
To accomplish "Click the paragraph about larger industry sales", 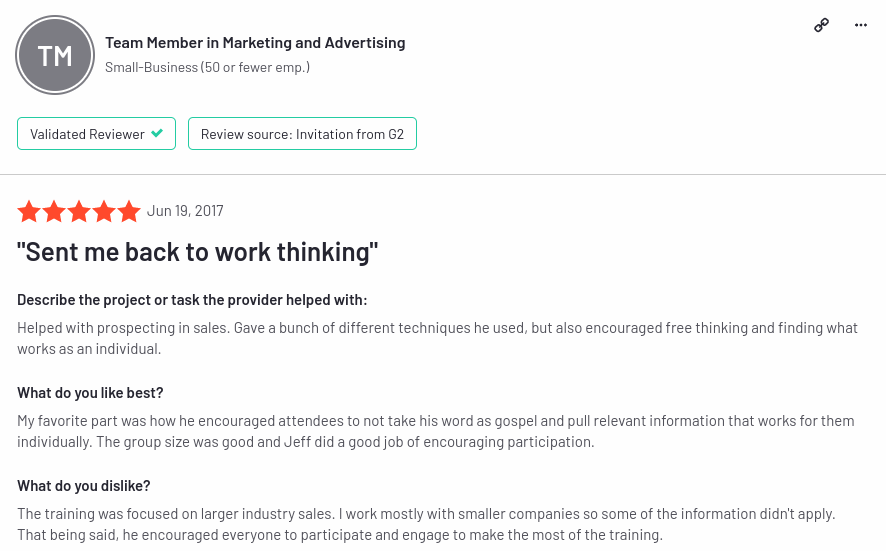I will 426,524.
